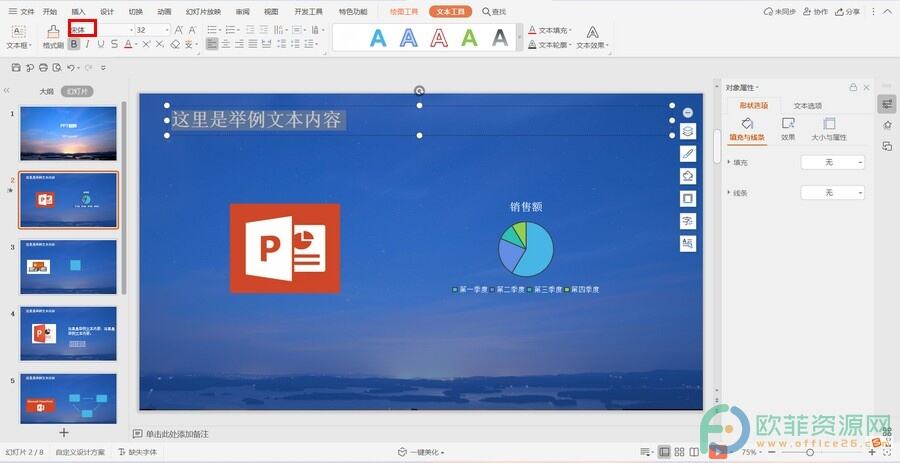Screen dimensions: 900x463
Task: Click the layers icon beside the slide
Action: coord(688,131)
